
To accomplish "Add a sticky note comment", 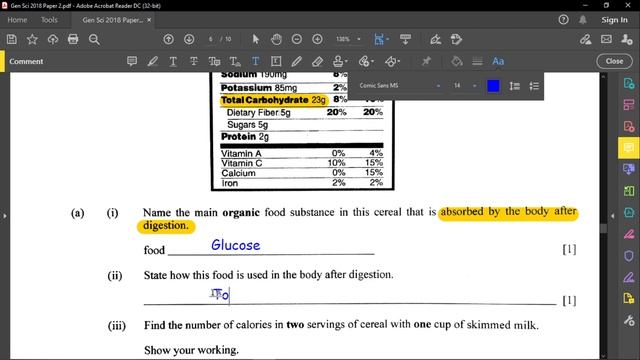I will point(132,61).
